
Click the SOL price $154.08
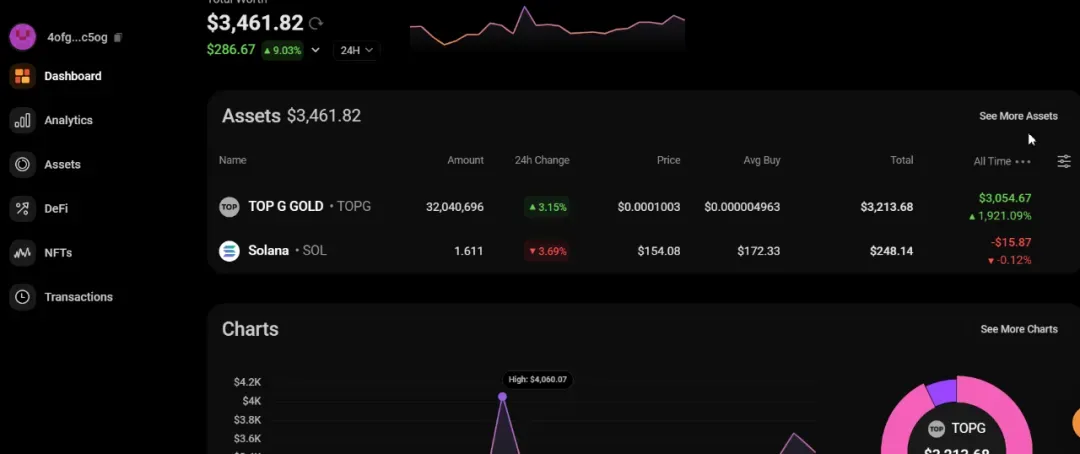click(659, 251)
